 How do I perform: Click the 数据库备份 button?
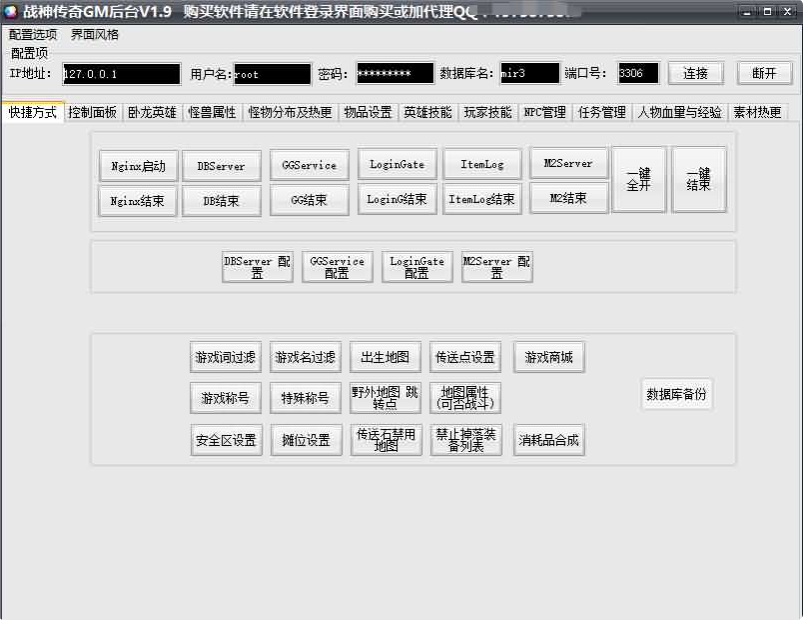tap(677, 394)
